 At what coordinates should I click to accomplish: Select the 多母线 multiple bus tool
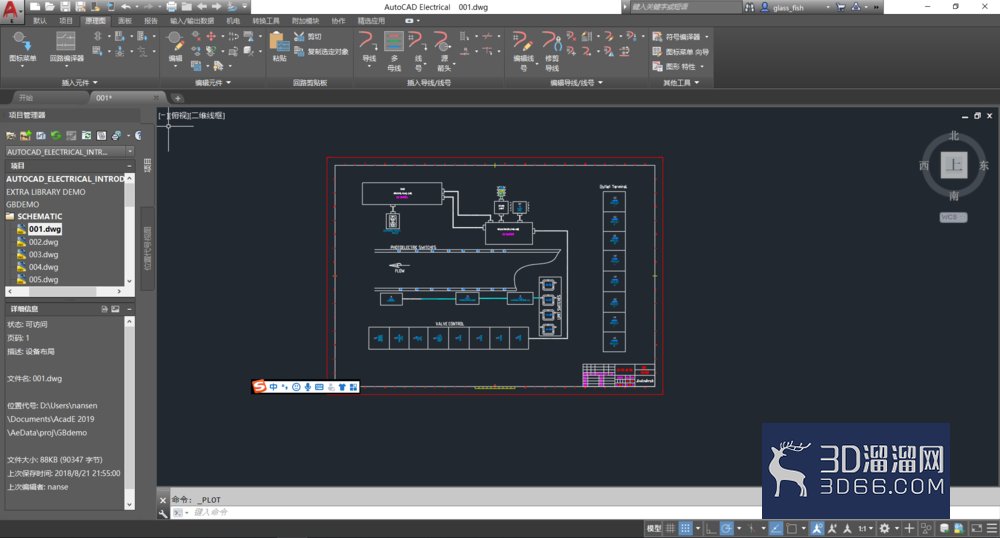[x=394, y=51]
